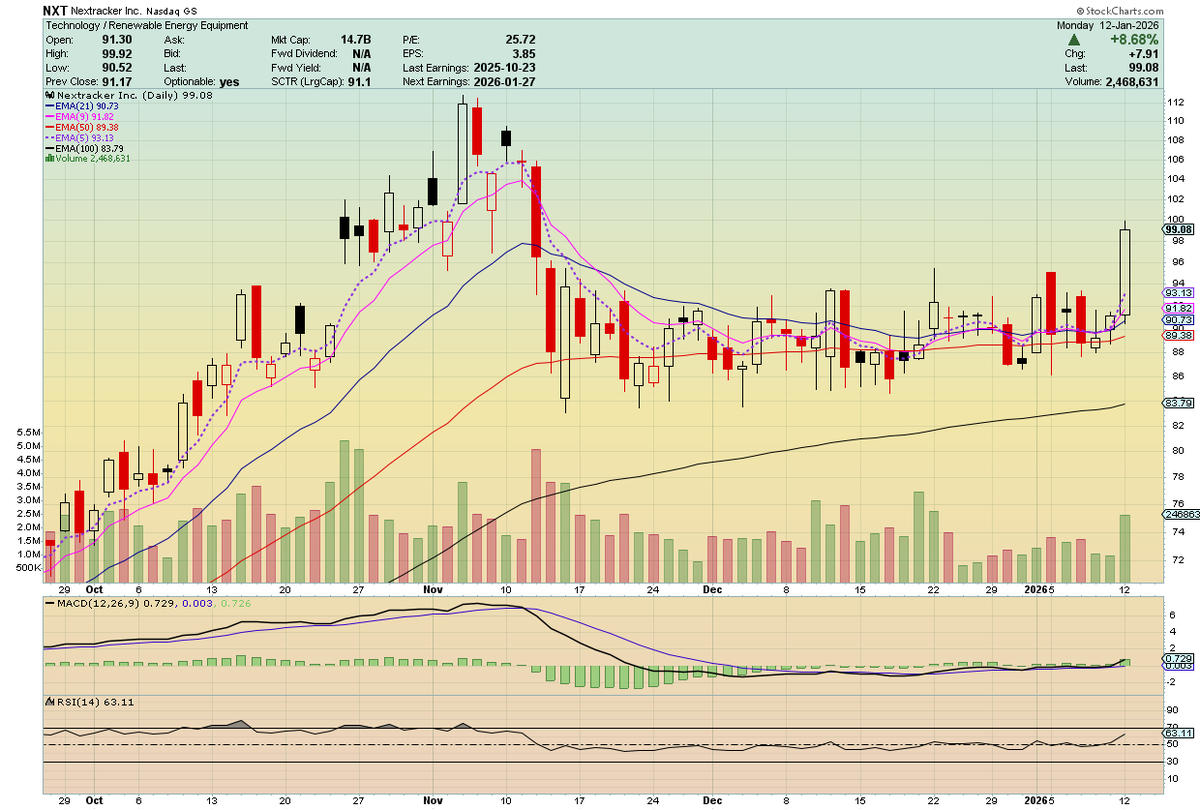This screenshot has height=810, width=1200.
Task: Click the 500K volume scale label
Action: (x=29, y=568)
